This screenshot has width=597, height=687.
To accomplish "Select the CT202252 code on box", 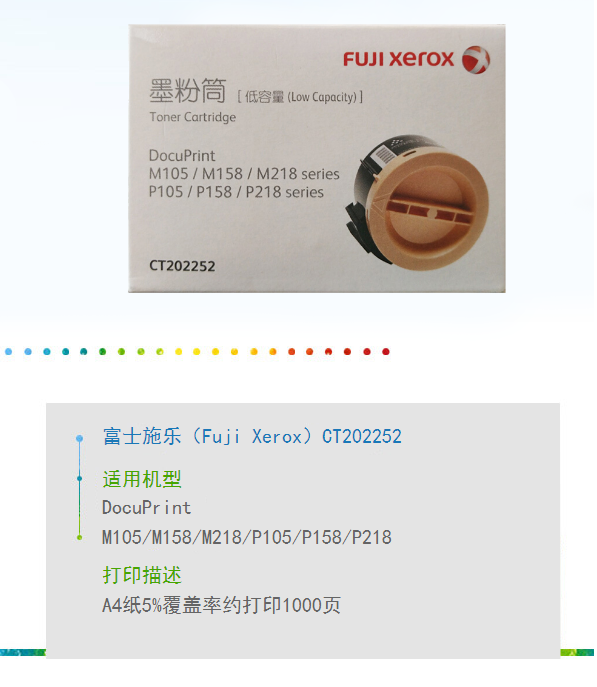I will 182,266.
